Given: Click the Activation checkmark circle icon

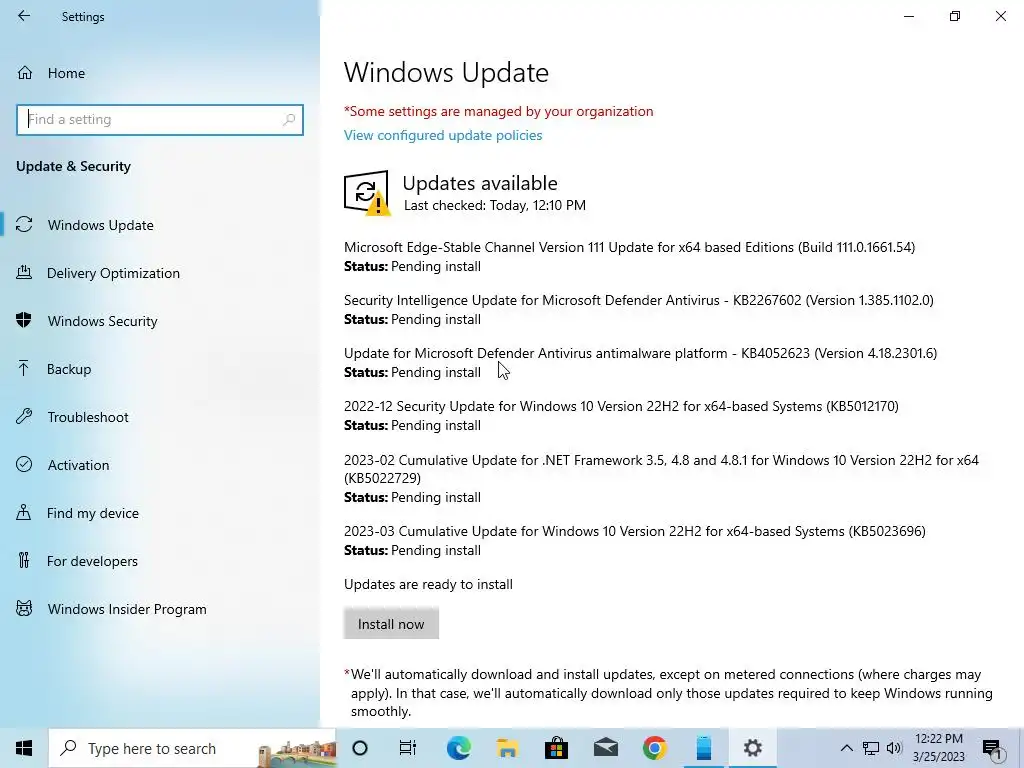Looking at the screenshot, I should coord(24,464).
